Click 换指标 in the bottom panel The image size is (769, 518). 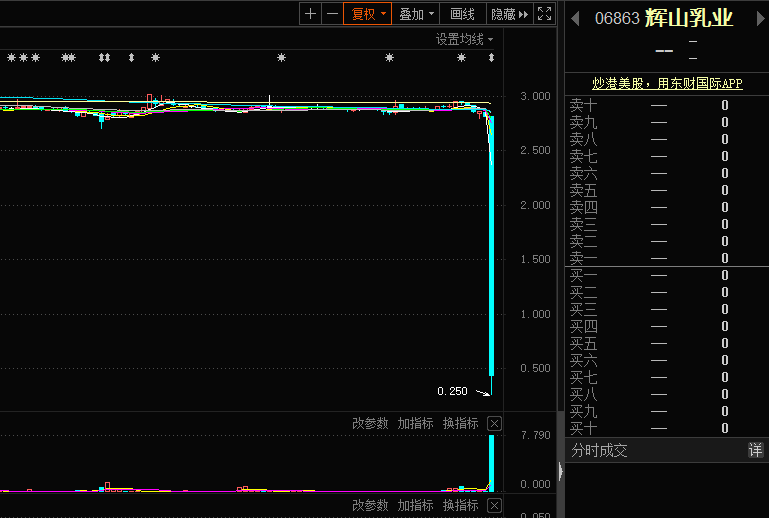[x=461, y=506]
